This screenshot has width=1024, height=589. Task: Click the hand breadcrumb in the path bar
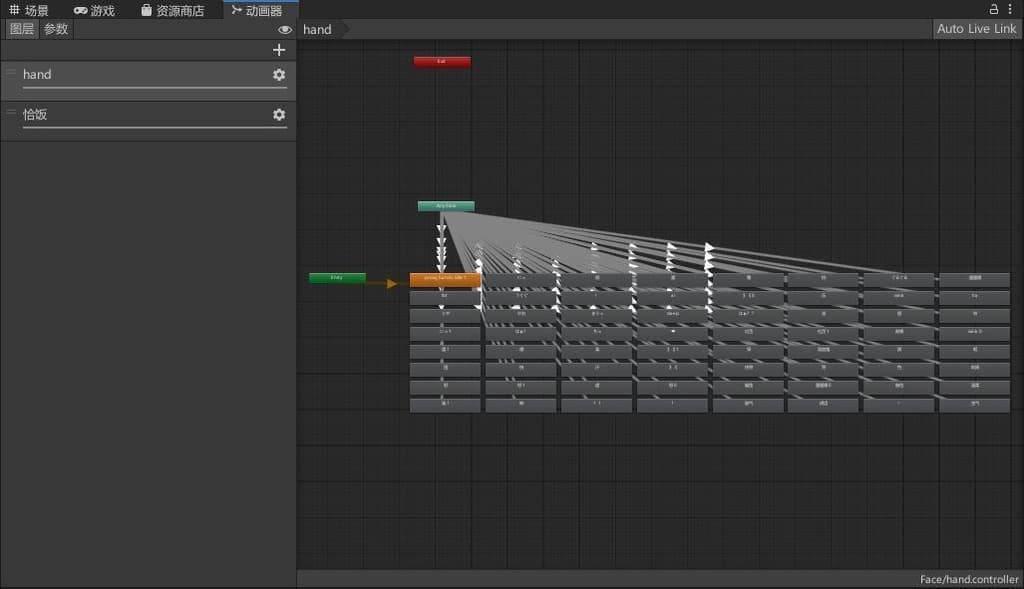[x=318, y=29]
